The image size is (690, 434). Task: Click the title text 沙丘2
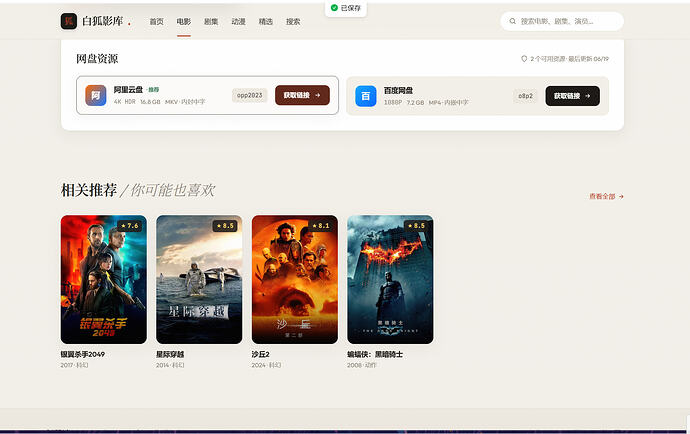(x=261, y=354)
